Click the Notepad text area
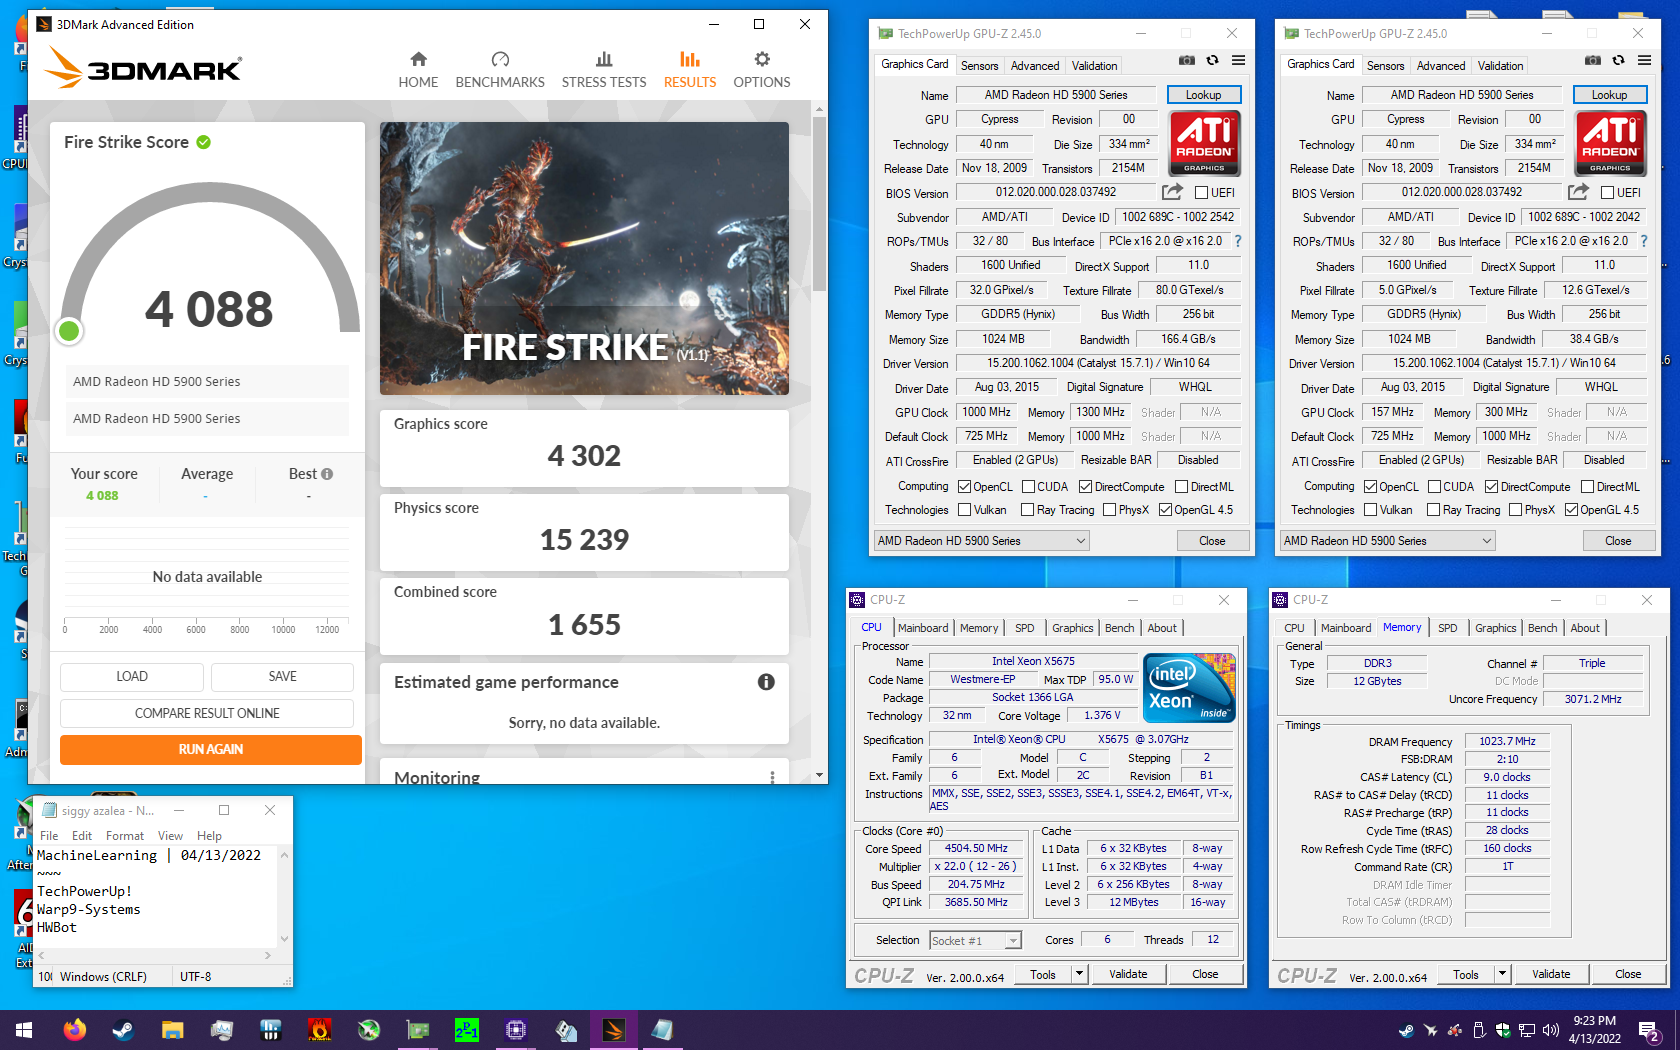This screenshot has height=1050, width=1680. pyautogui.click(x=156, y=896)
